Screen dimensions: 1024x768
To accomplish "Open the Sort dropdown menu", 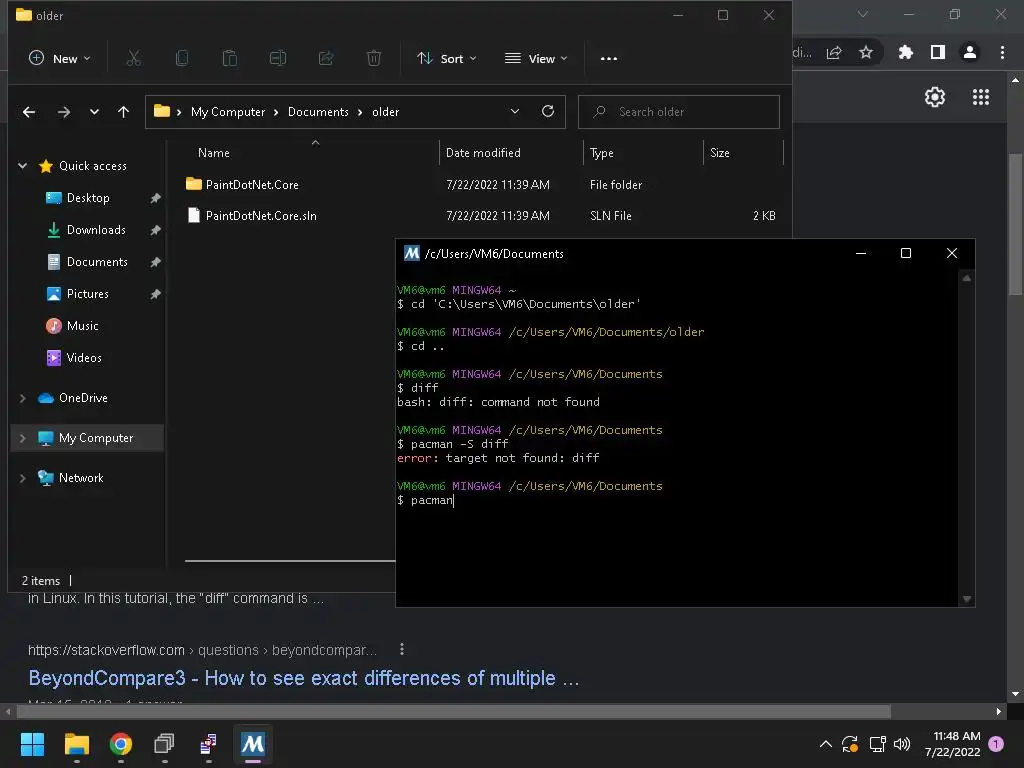I will click(x=447, y=59).
